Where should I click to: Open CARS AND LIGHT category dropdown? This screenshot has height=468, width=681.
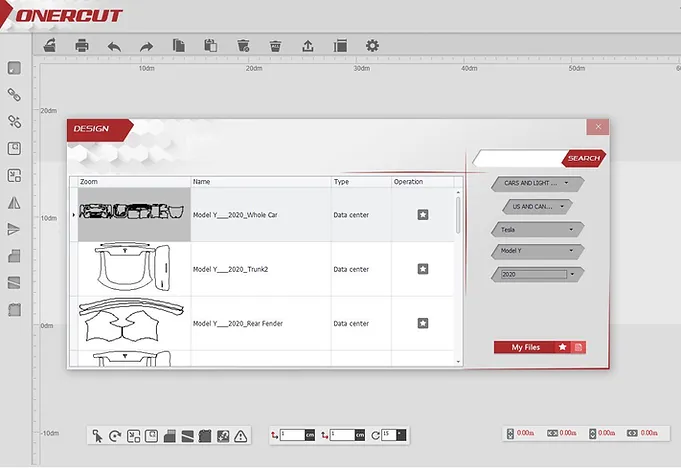tap(538, 183)
